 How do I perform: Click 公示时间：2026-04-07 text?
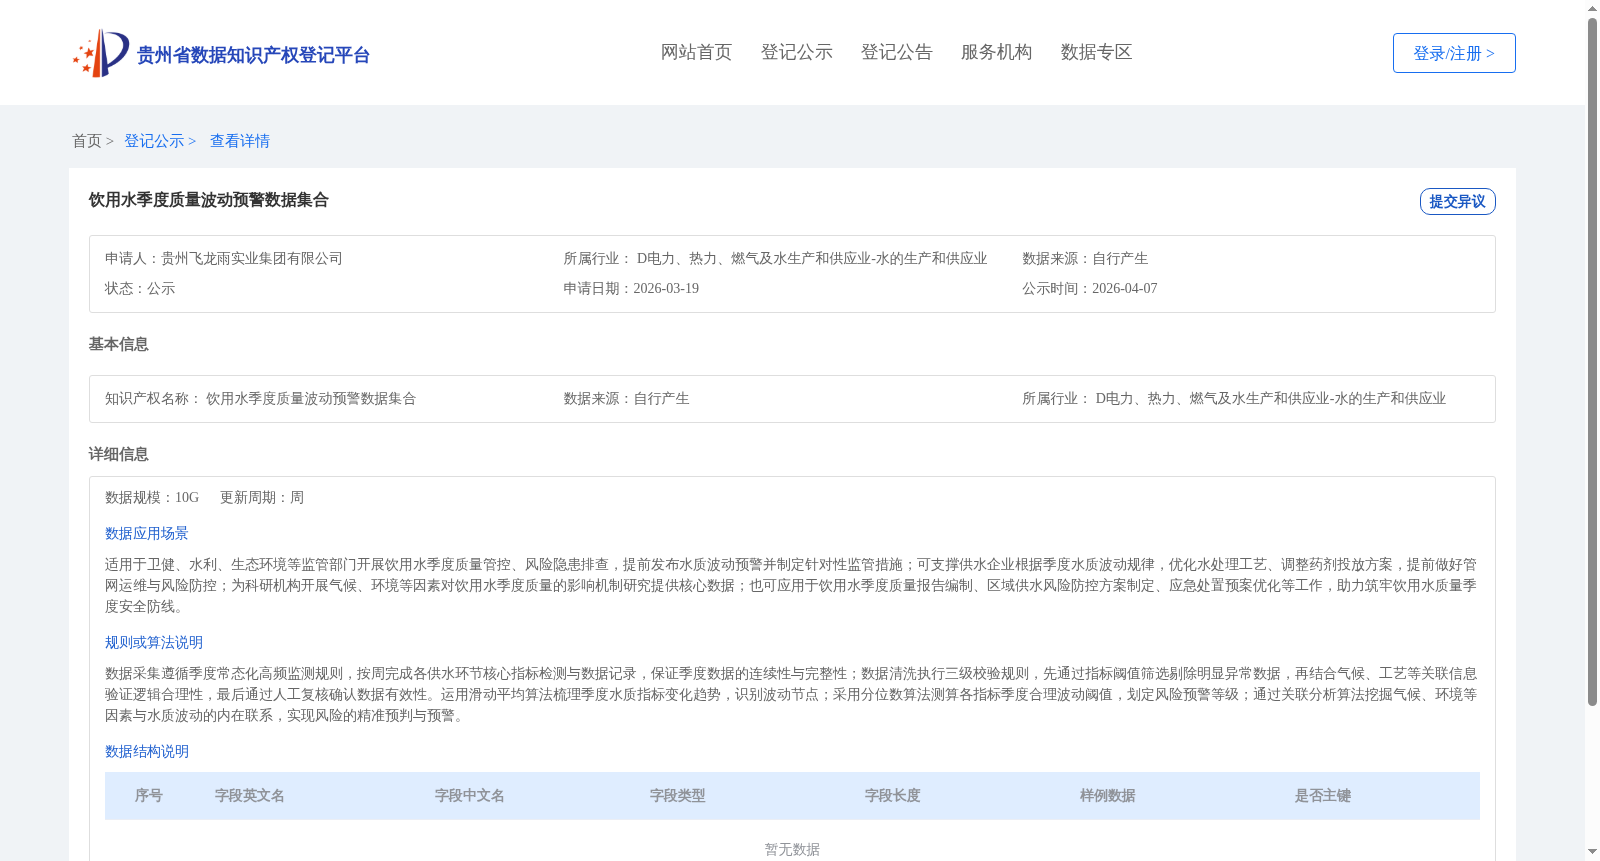point(1089,288)
